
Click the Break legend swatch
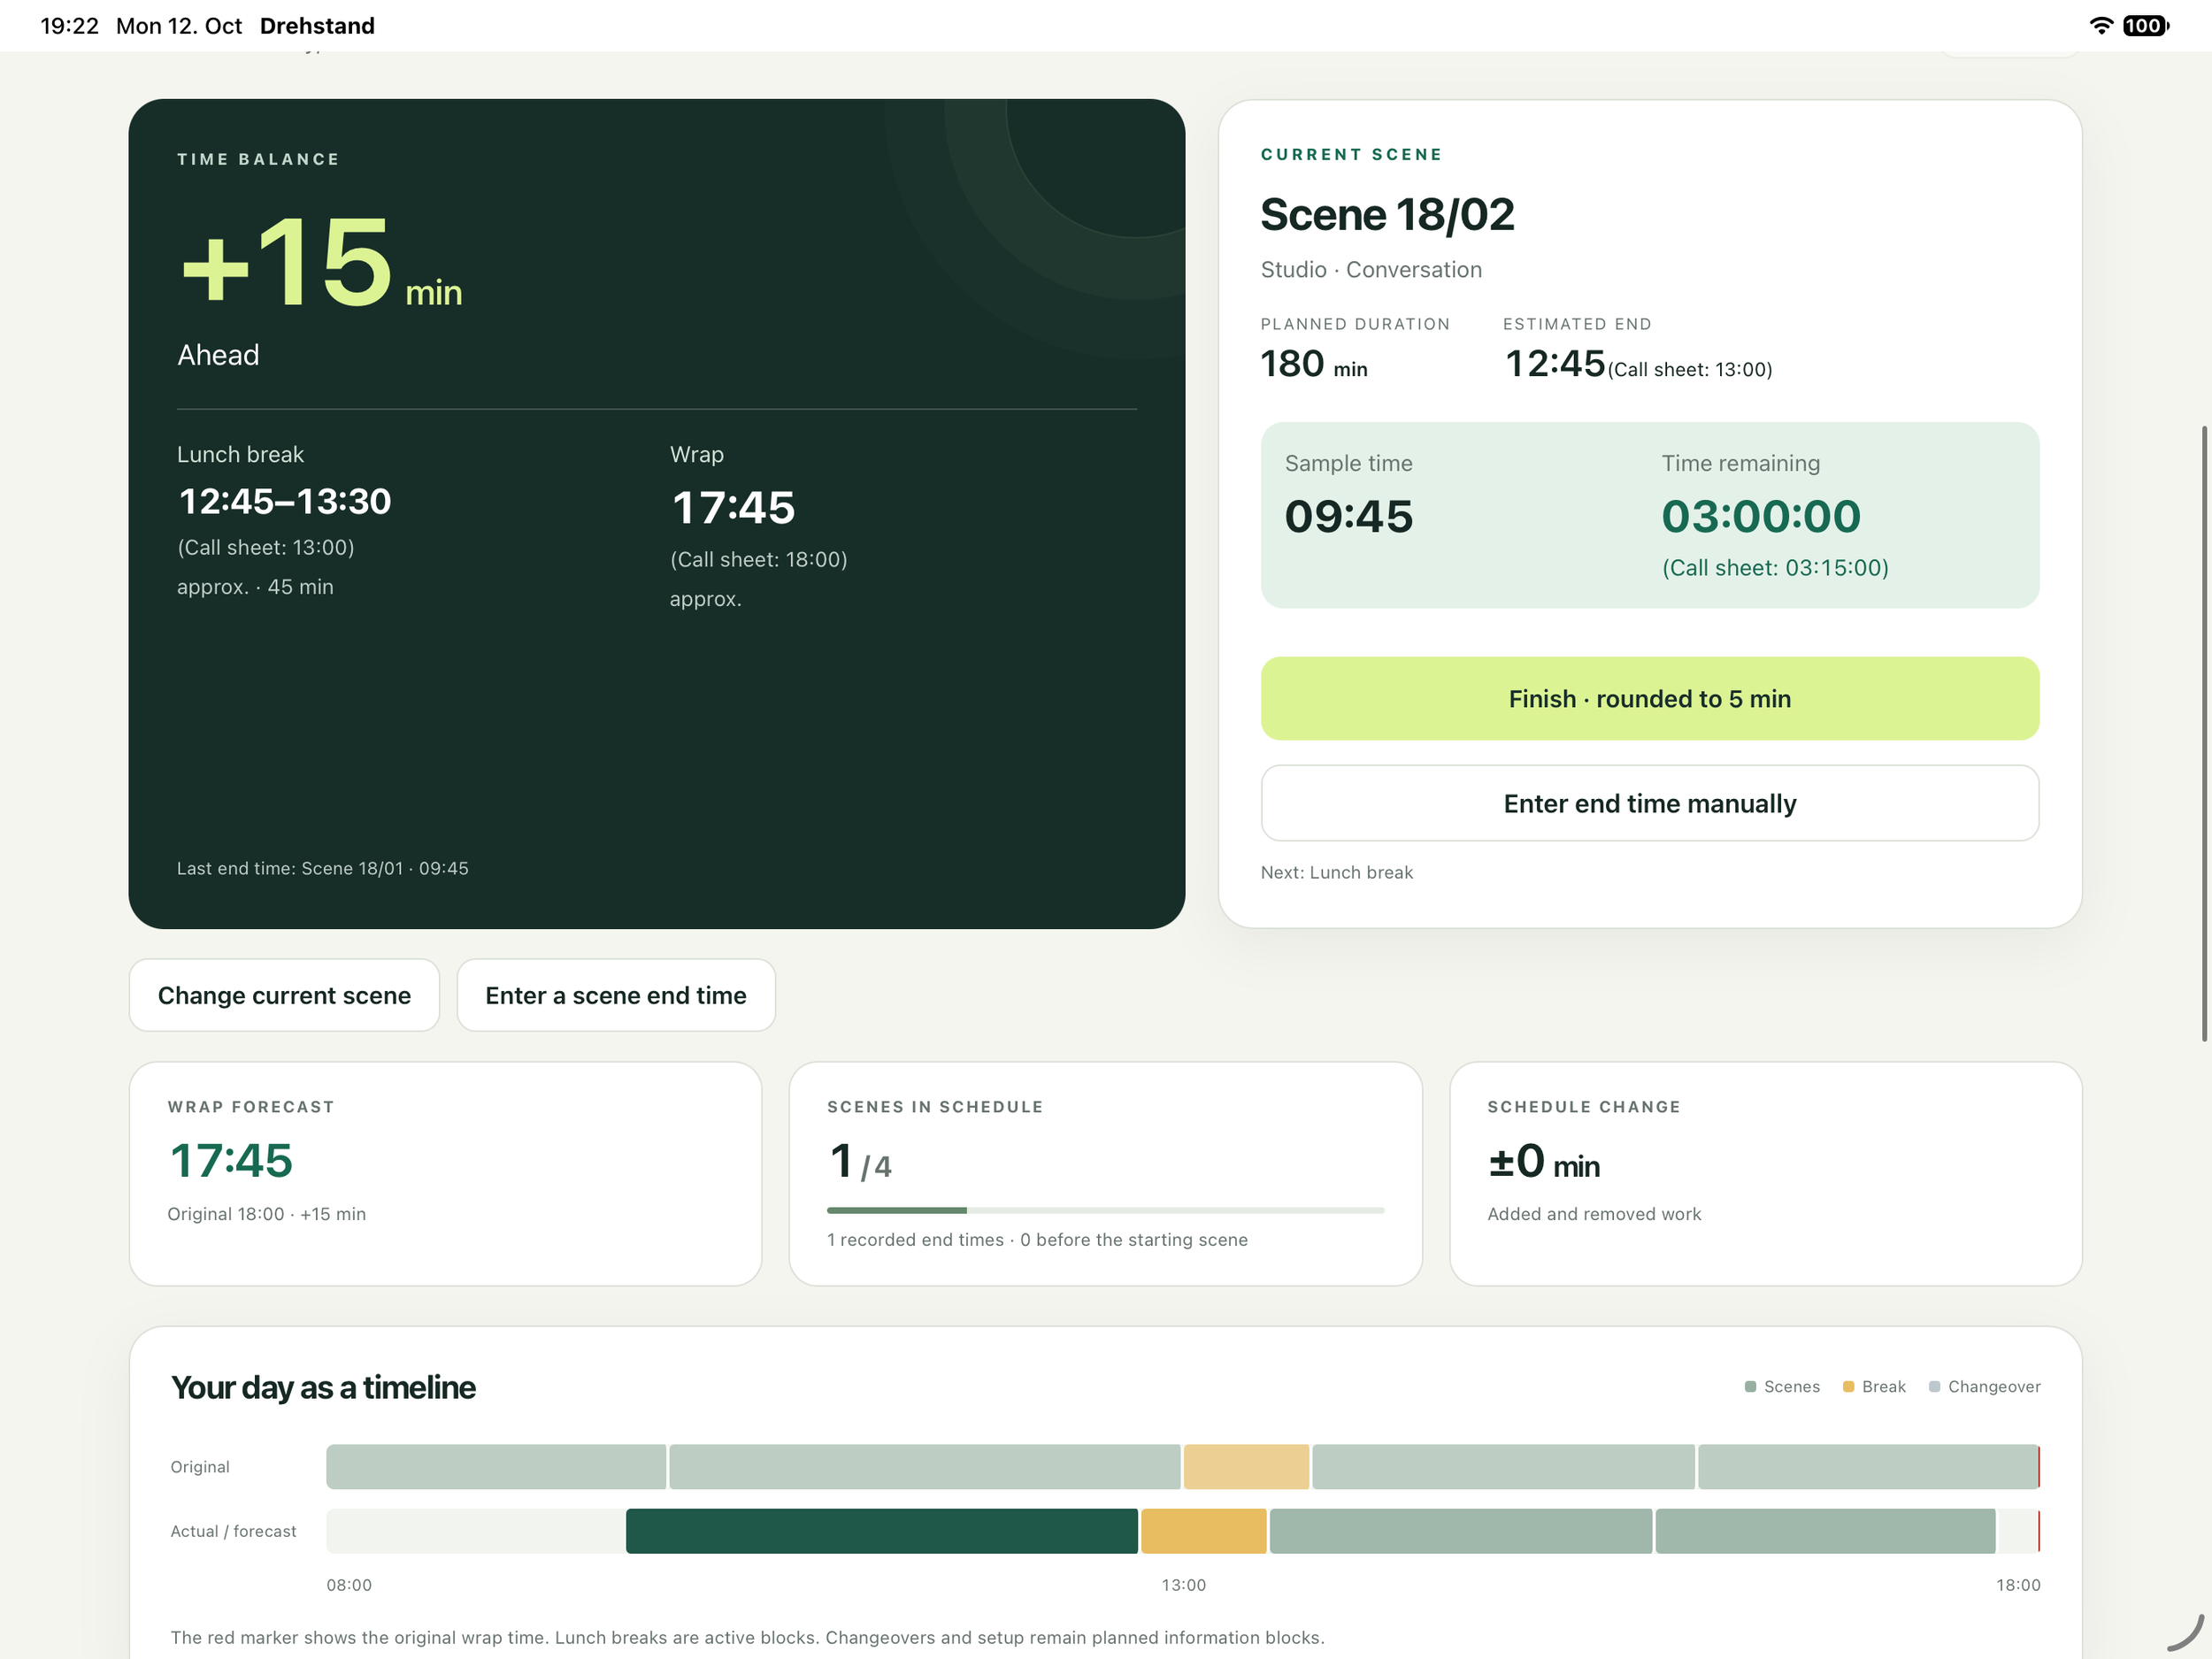tap(1848, 1386)
